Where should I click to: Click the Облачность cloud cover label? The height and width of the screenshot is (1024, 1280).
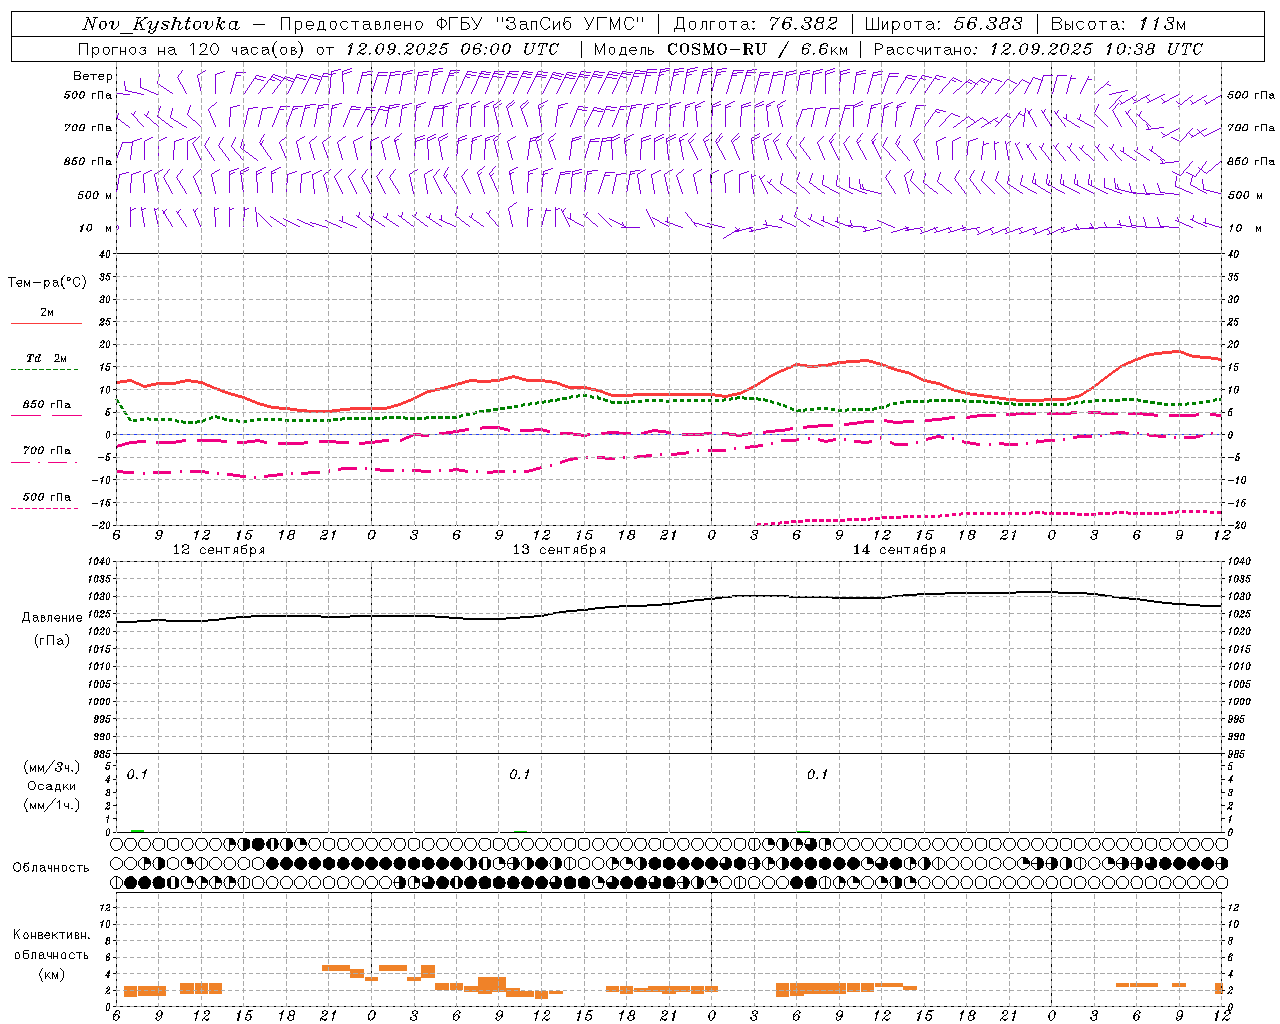[x=51, y=868]
